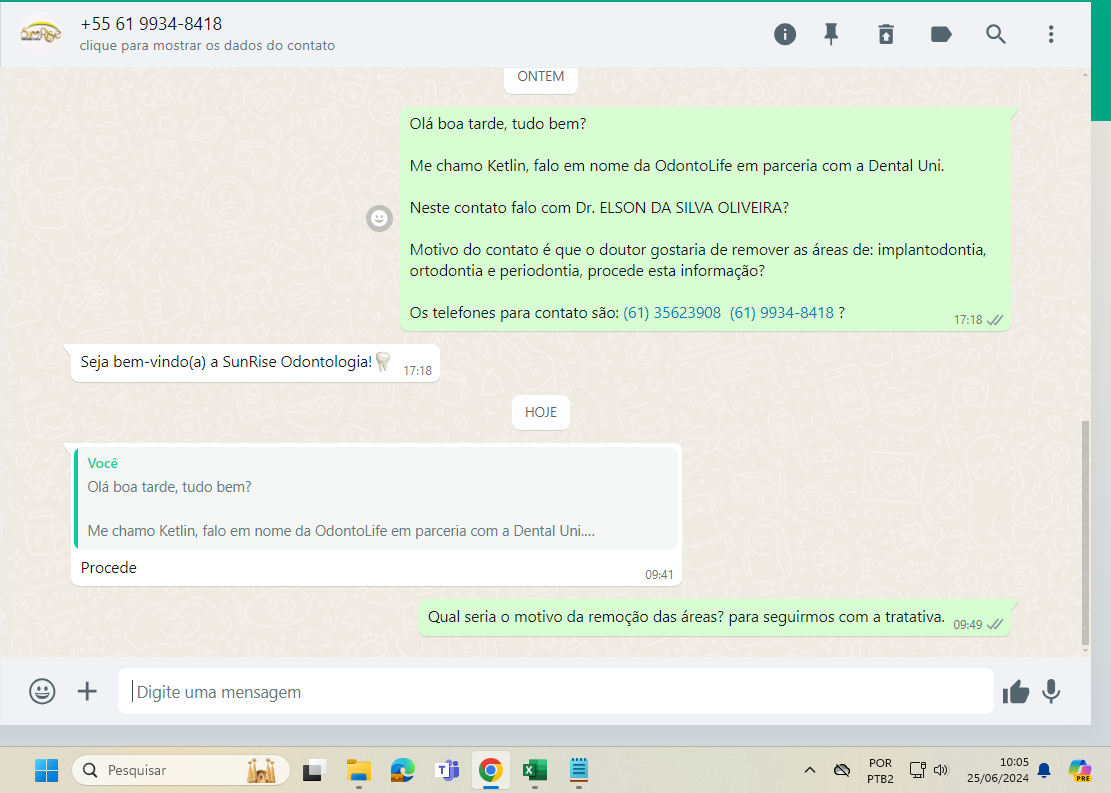Image resolution: width=1111 pixels, height=793 pixels.
Task: Open the Copilot preview taskbar icon
Action: pos(1080,770)
